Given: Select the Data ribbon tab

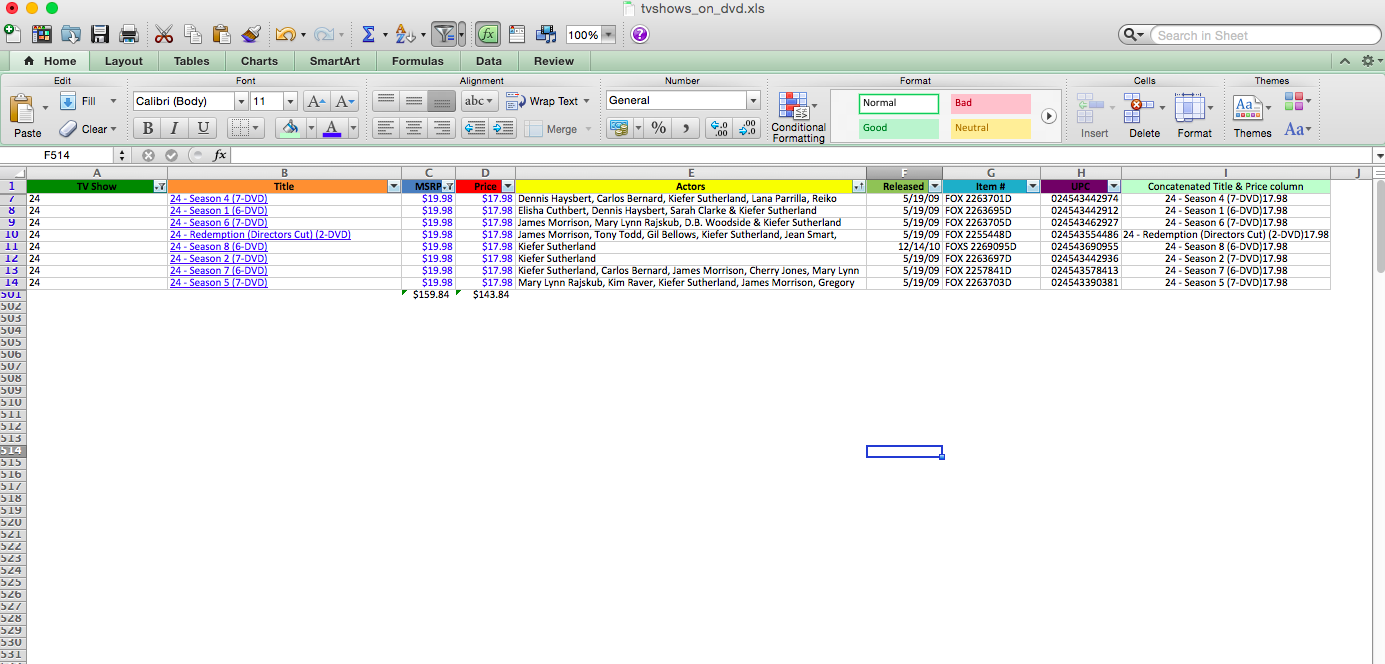Looking at the screenshot, I should click(489, 61).
